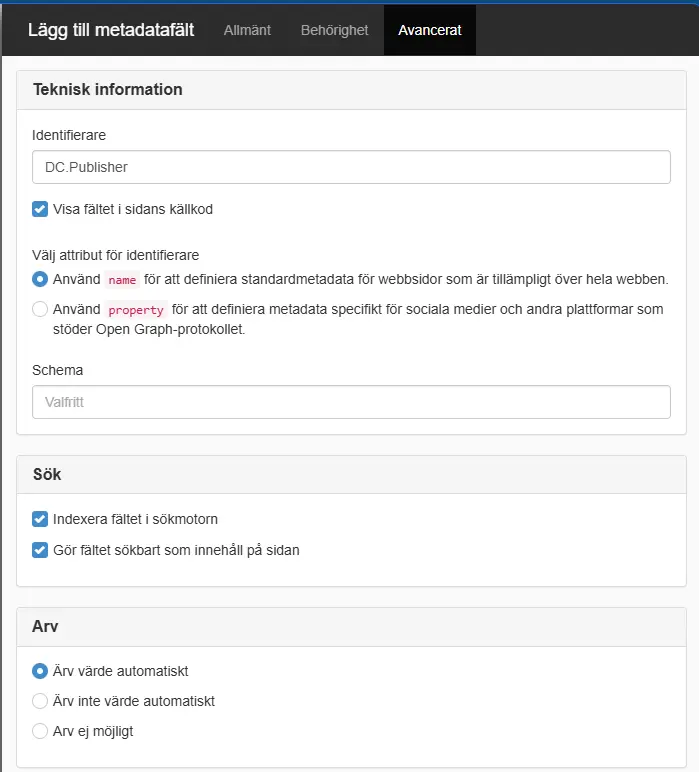
Task: Click the red 'name' code tag
Action: 122,280
